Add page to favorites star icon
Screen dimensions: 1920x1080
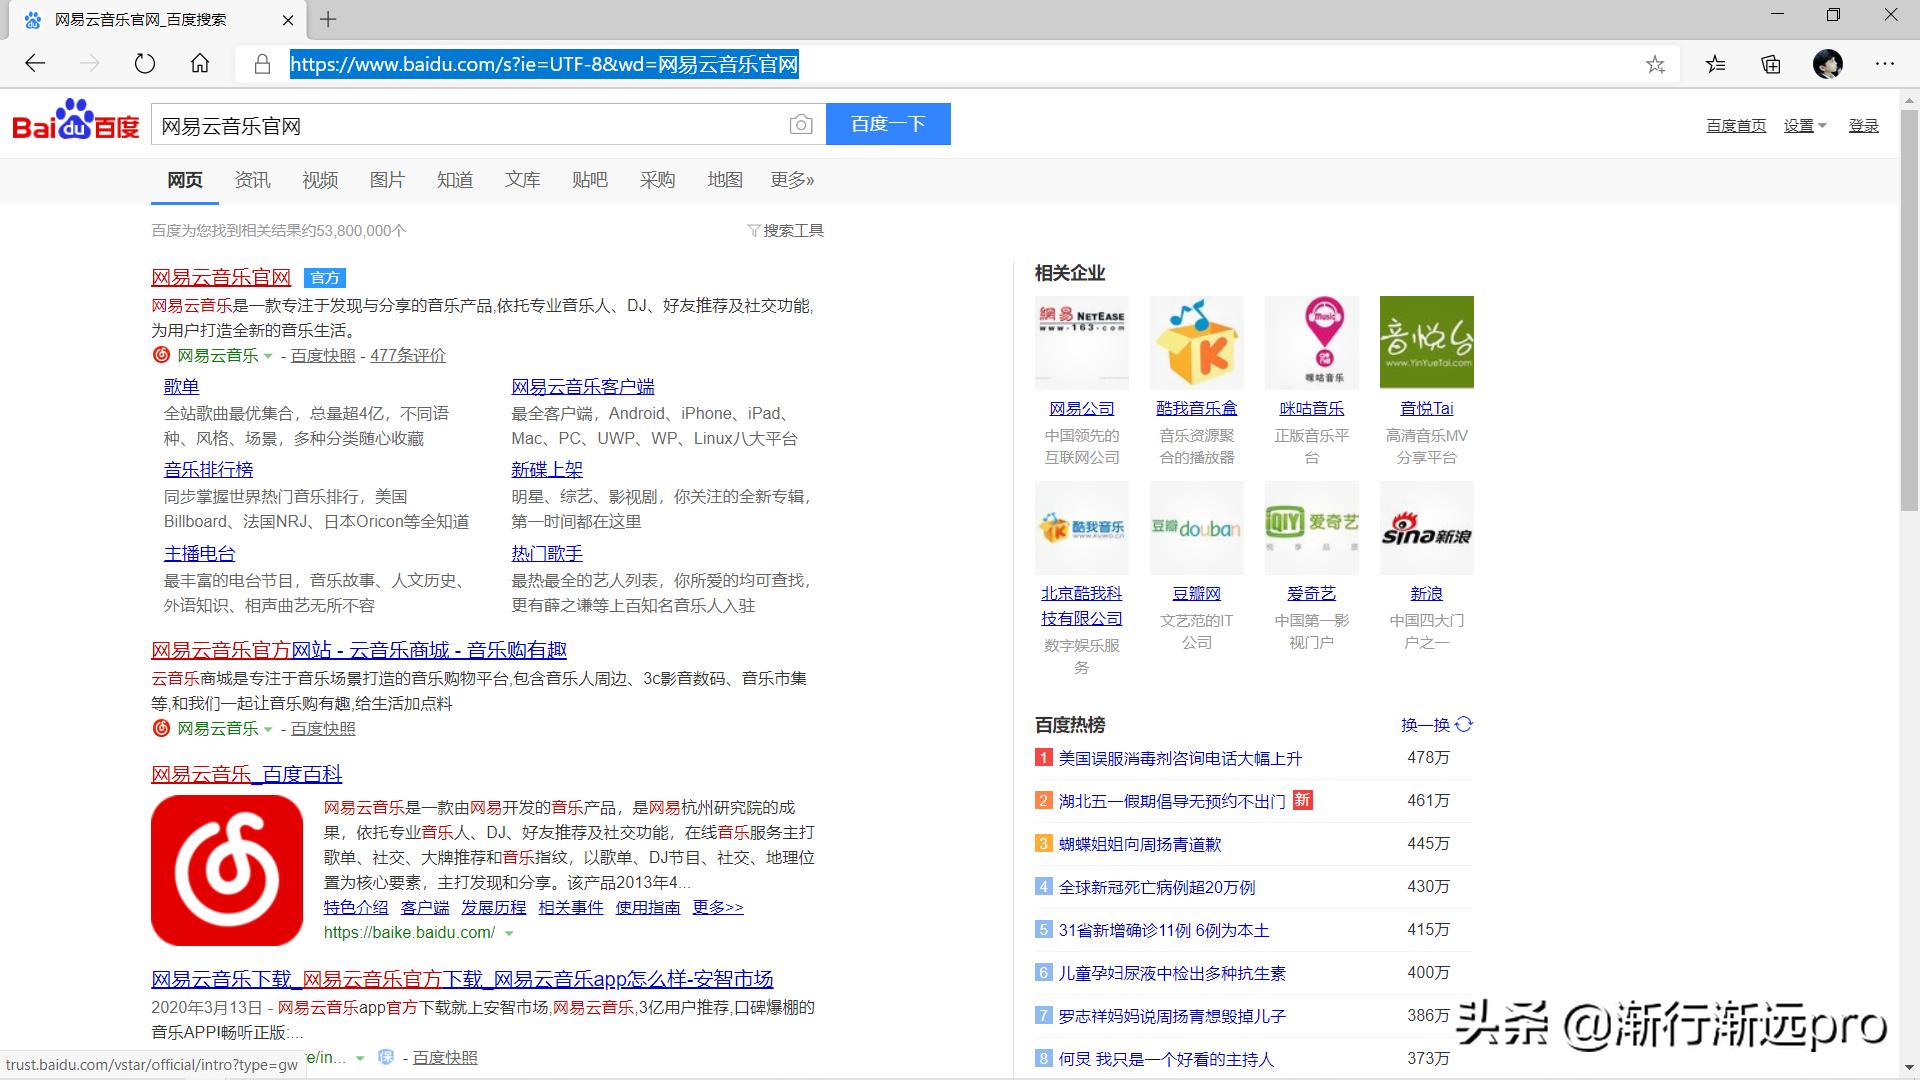[x=1655, y=65]
